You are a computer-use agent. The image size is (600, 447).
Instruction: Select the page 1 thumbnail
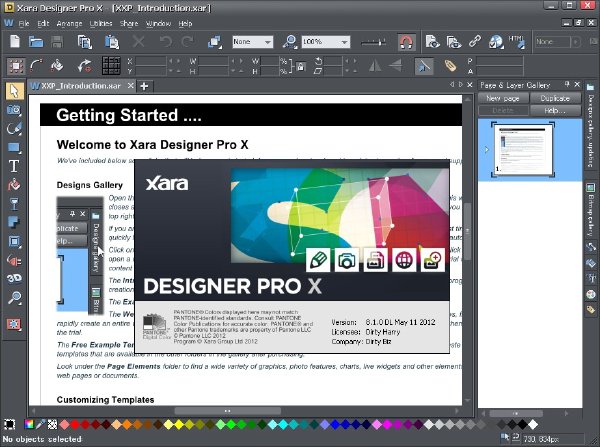pyautogui.click(x=523, y=149)
